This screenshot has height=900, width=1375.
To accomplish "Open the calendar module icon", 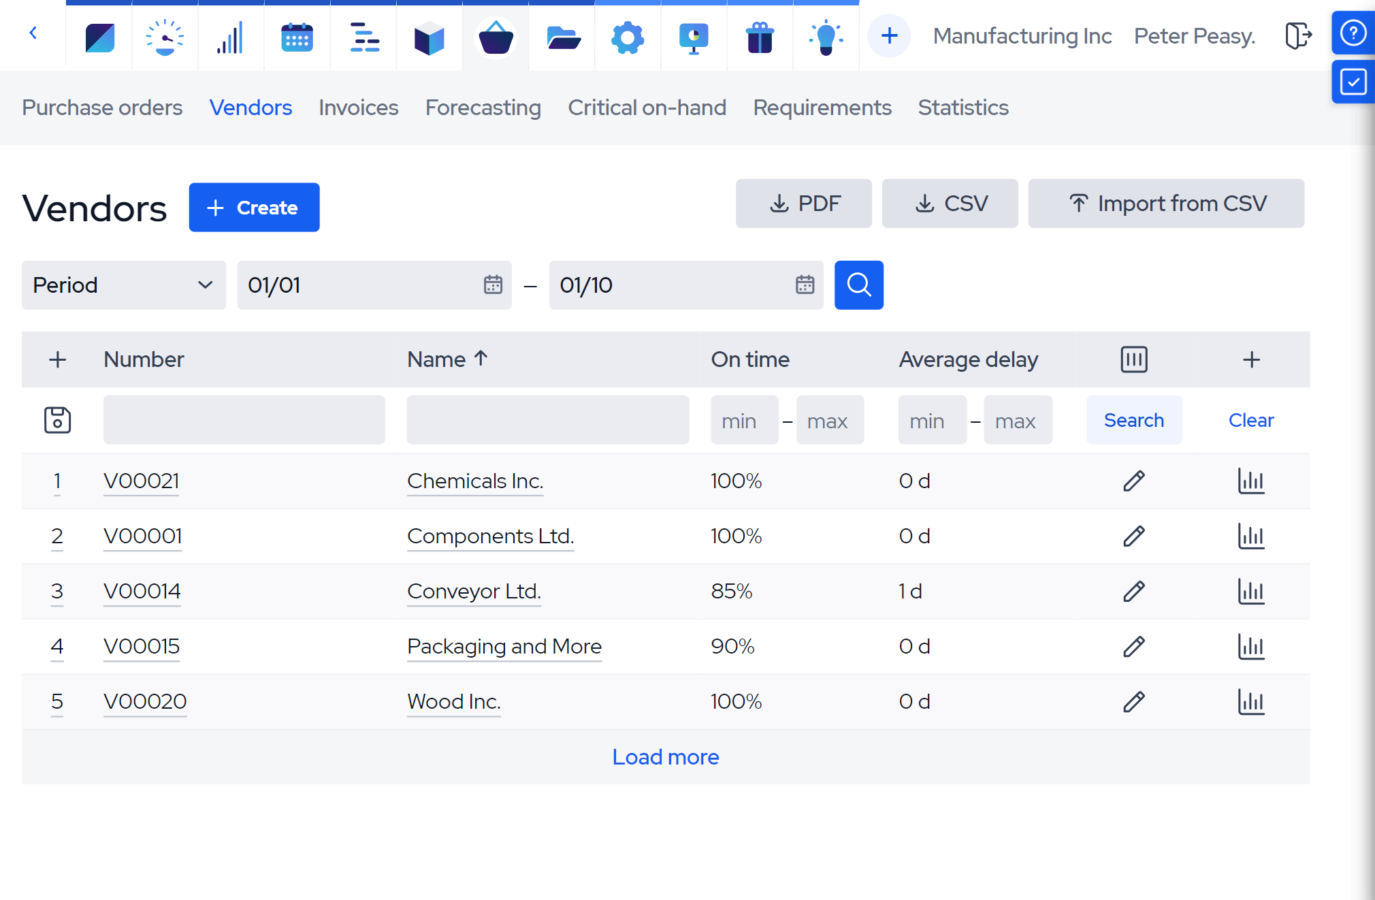I will coord(297,36).
